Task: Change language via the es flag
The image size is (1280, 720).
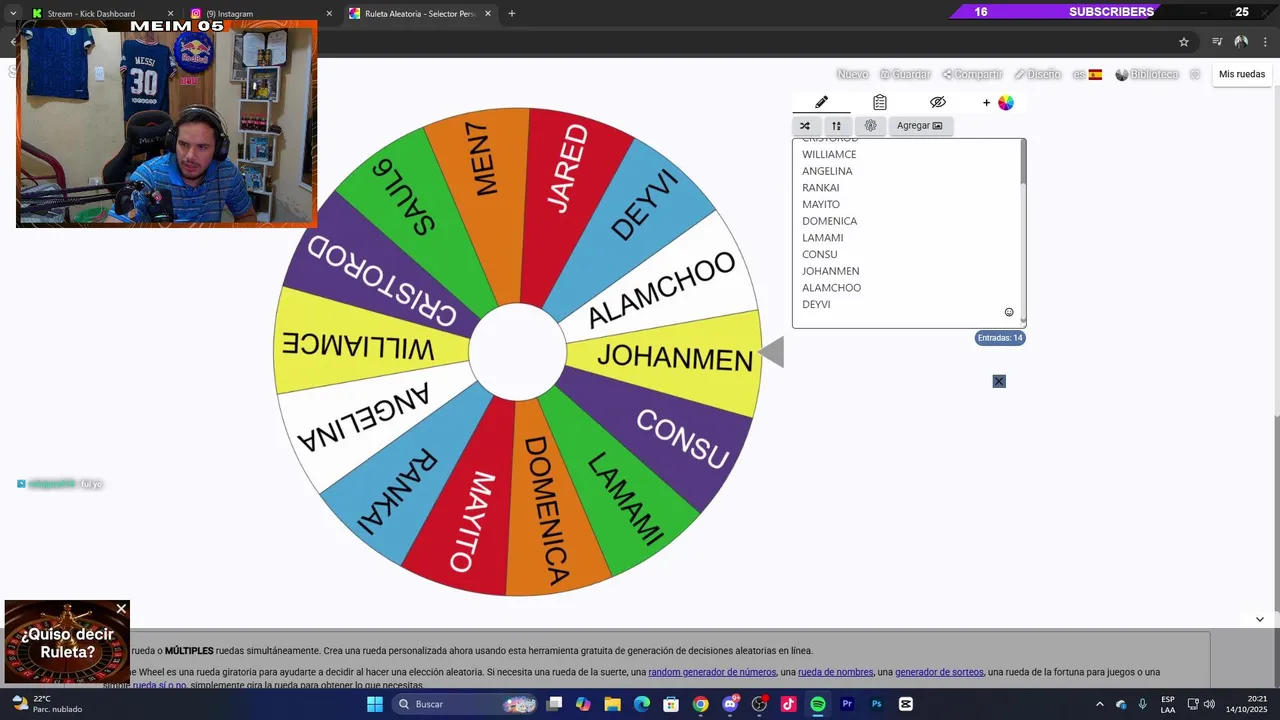Action: (1087, 74)
